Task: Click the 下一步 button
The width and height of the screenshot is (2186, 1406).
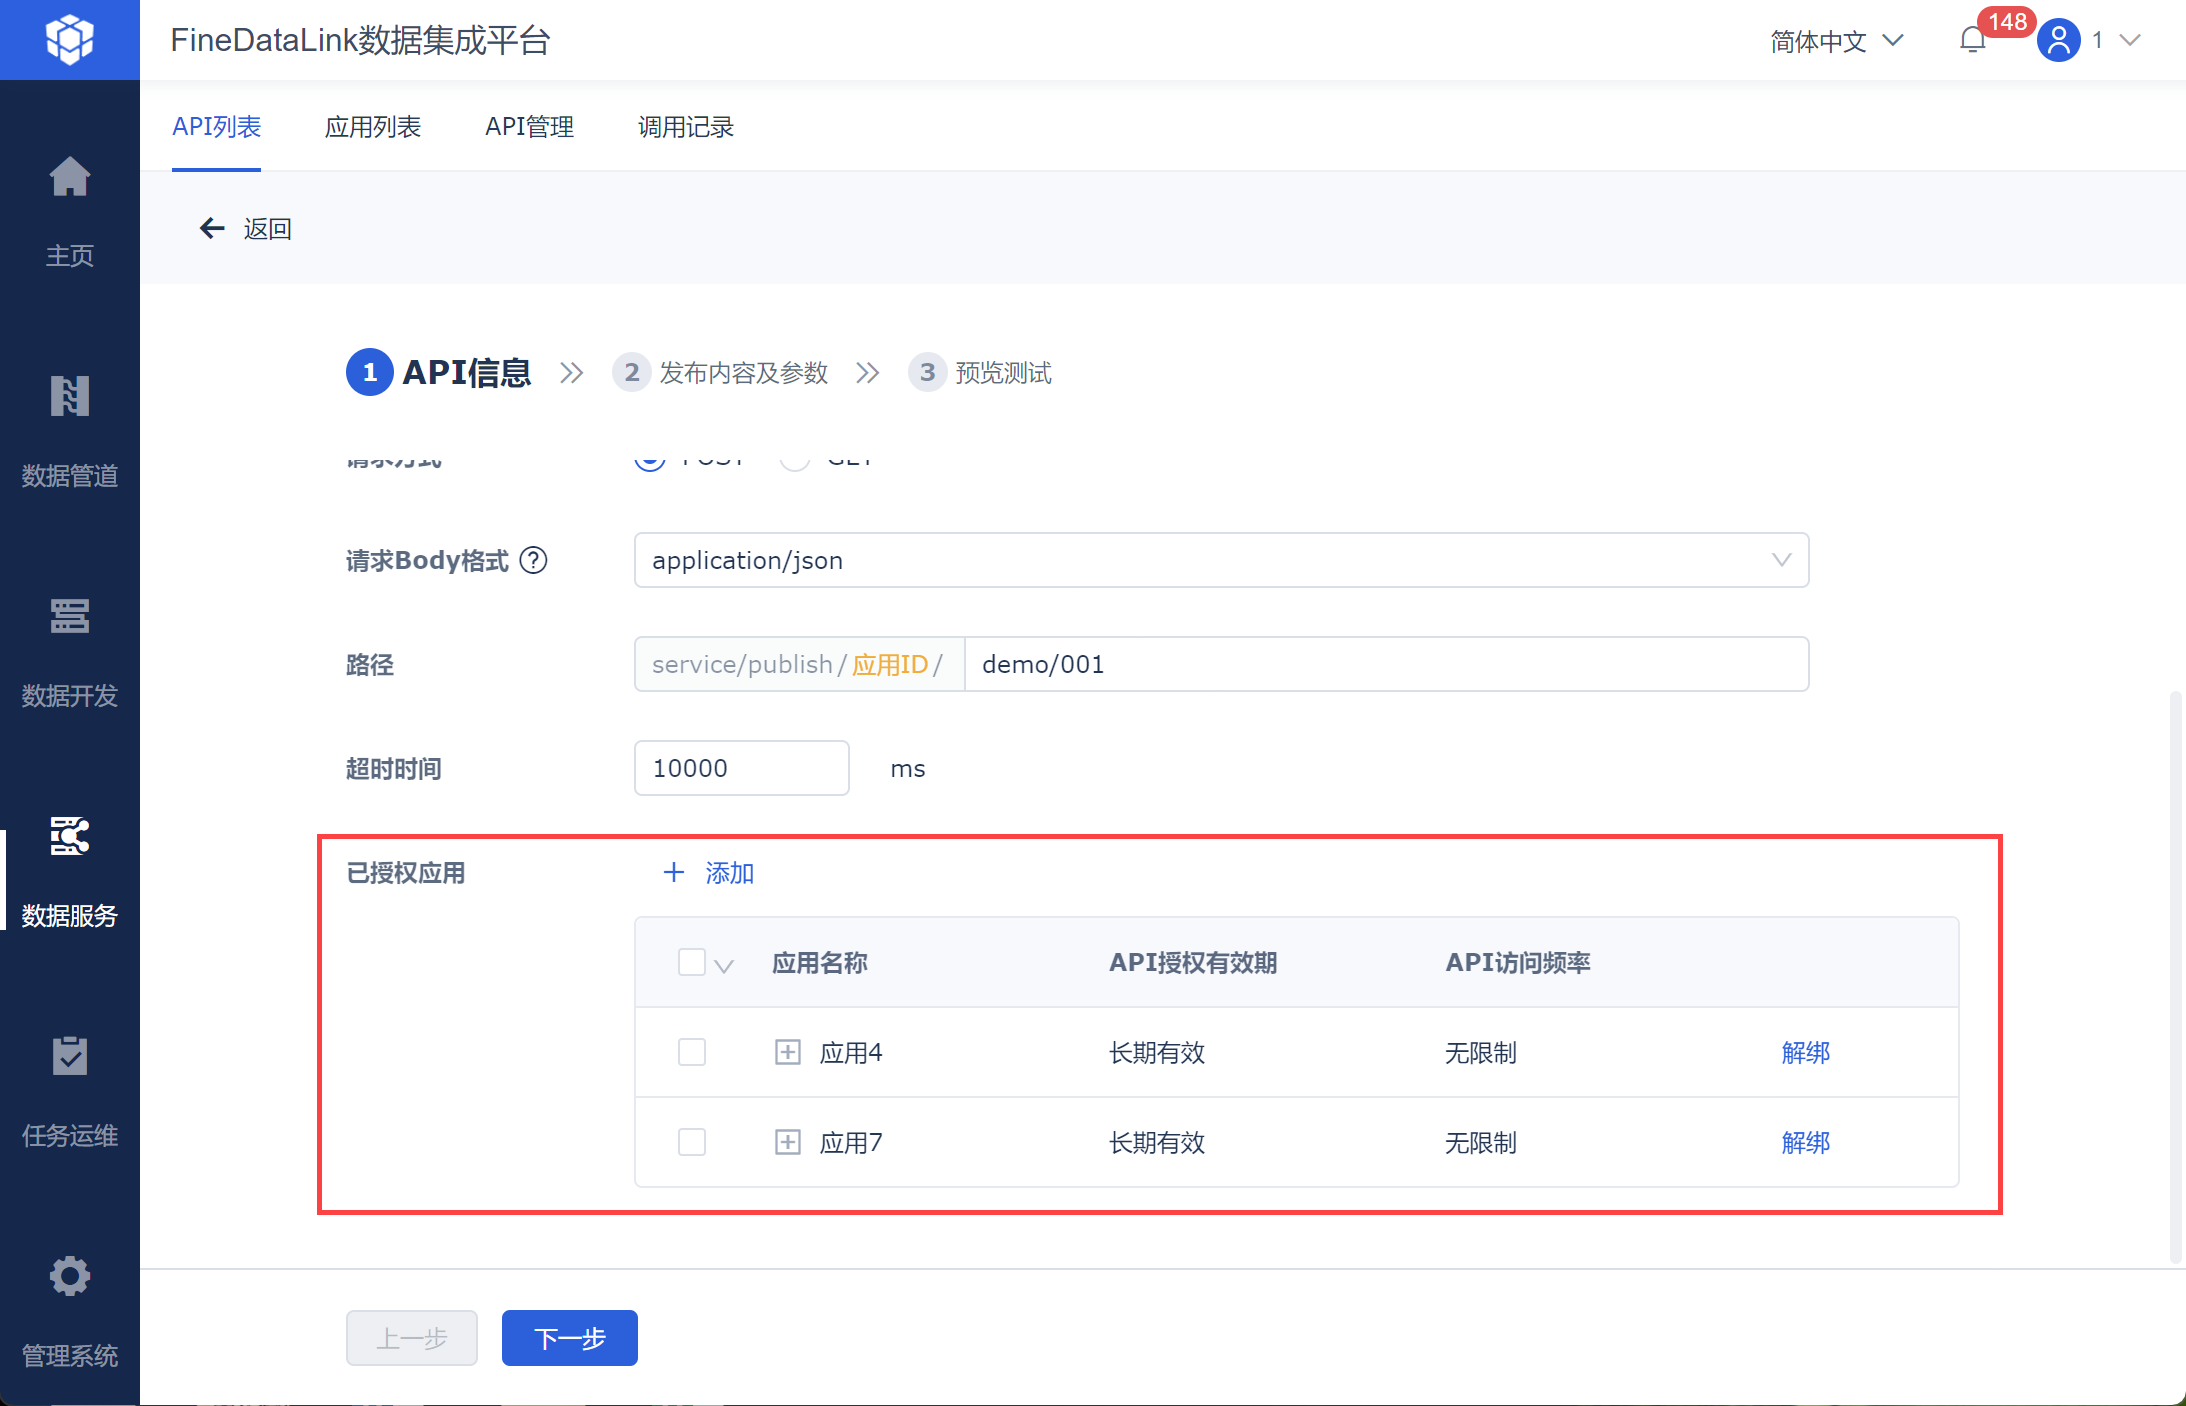Action: coord(569,1338)
